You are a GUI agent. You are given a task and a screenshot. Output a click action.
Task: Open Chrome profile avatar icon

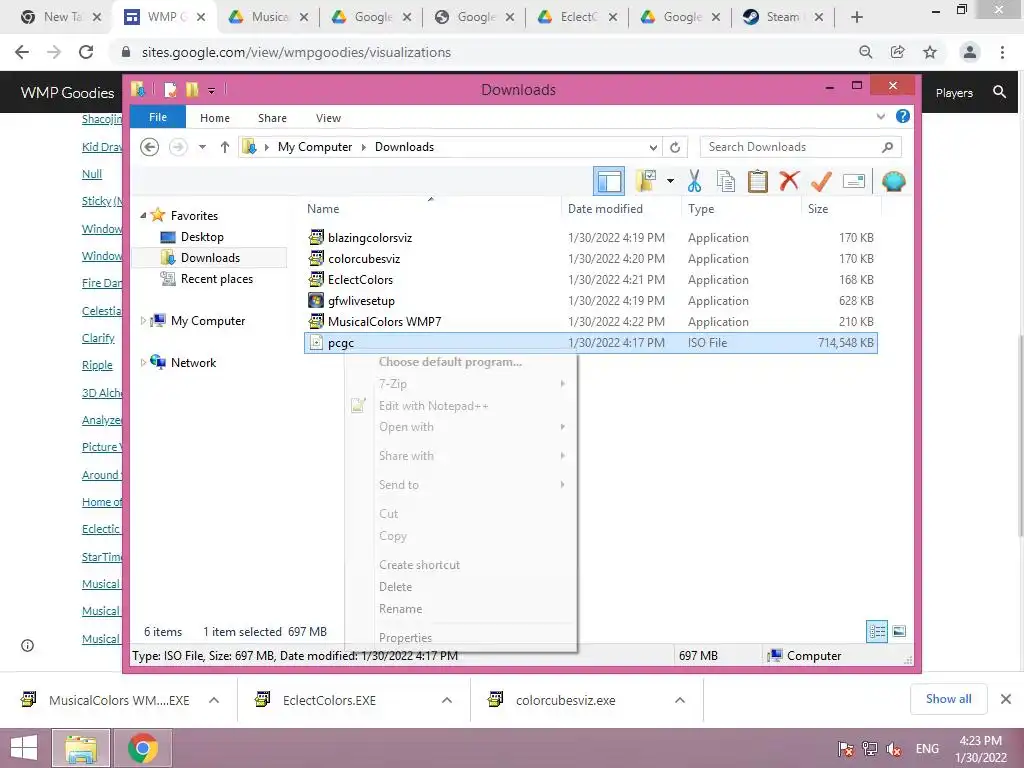(970, 52)
